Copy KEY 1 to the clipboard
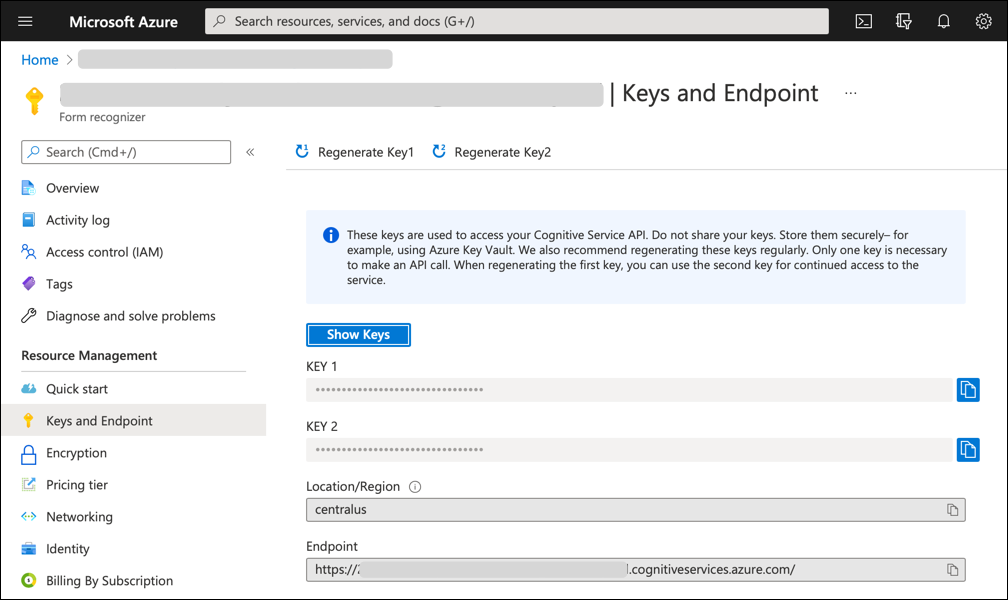This screenshot has height=600, width=1008. click(968, 390)
